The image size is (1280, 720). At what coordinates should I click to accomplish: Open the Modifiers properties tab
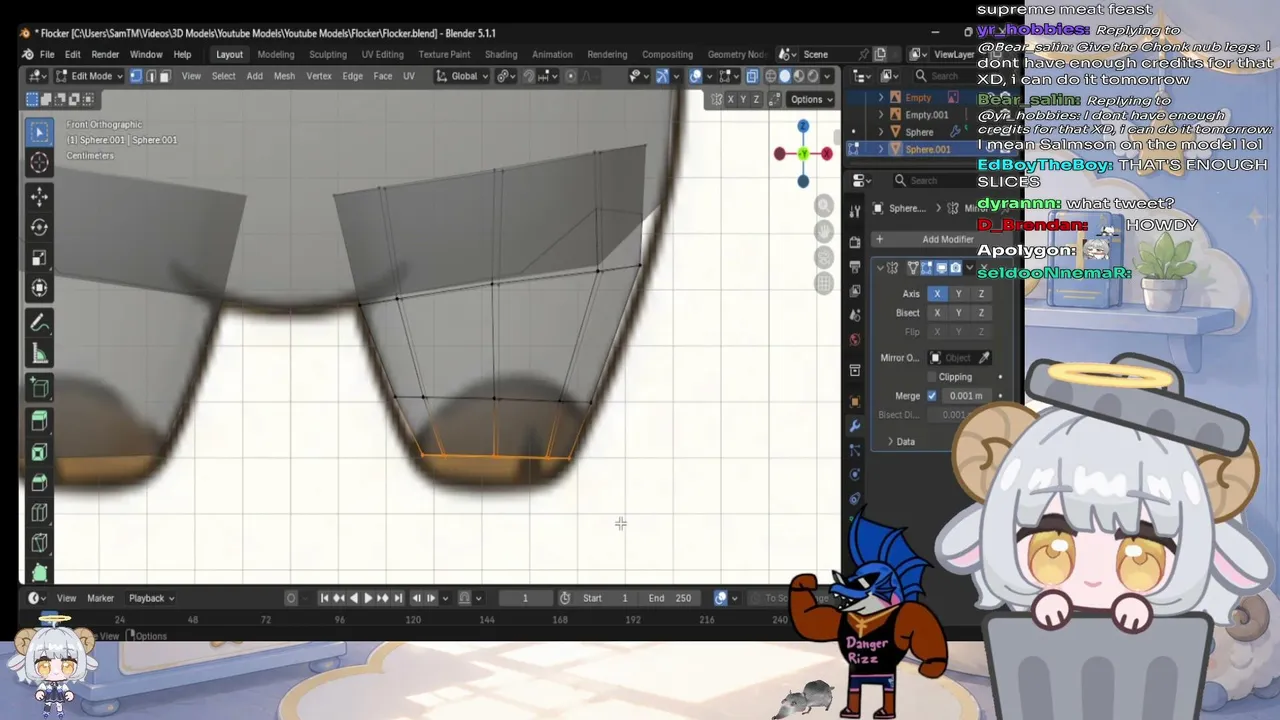(x=855, y=426)
